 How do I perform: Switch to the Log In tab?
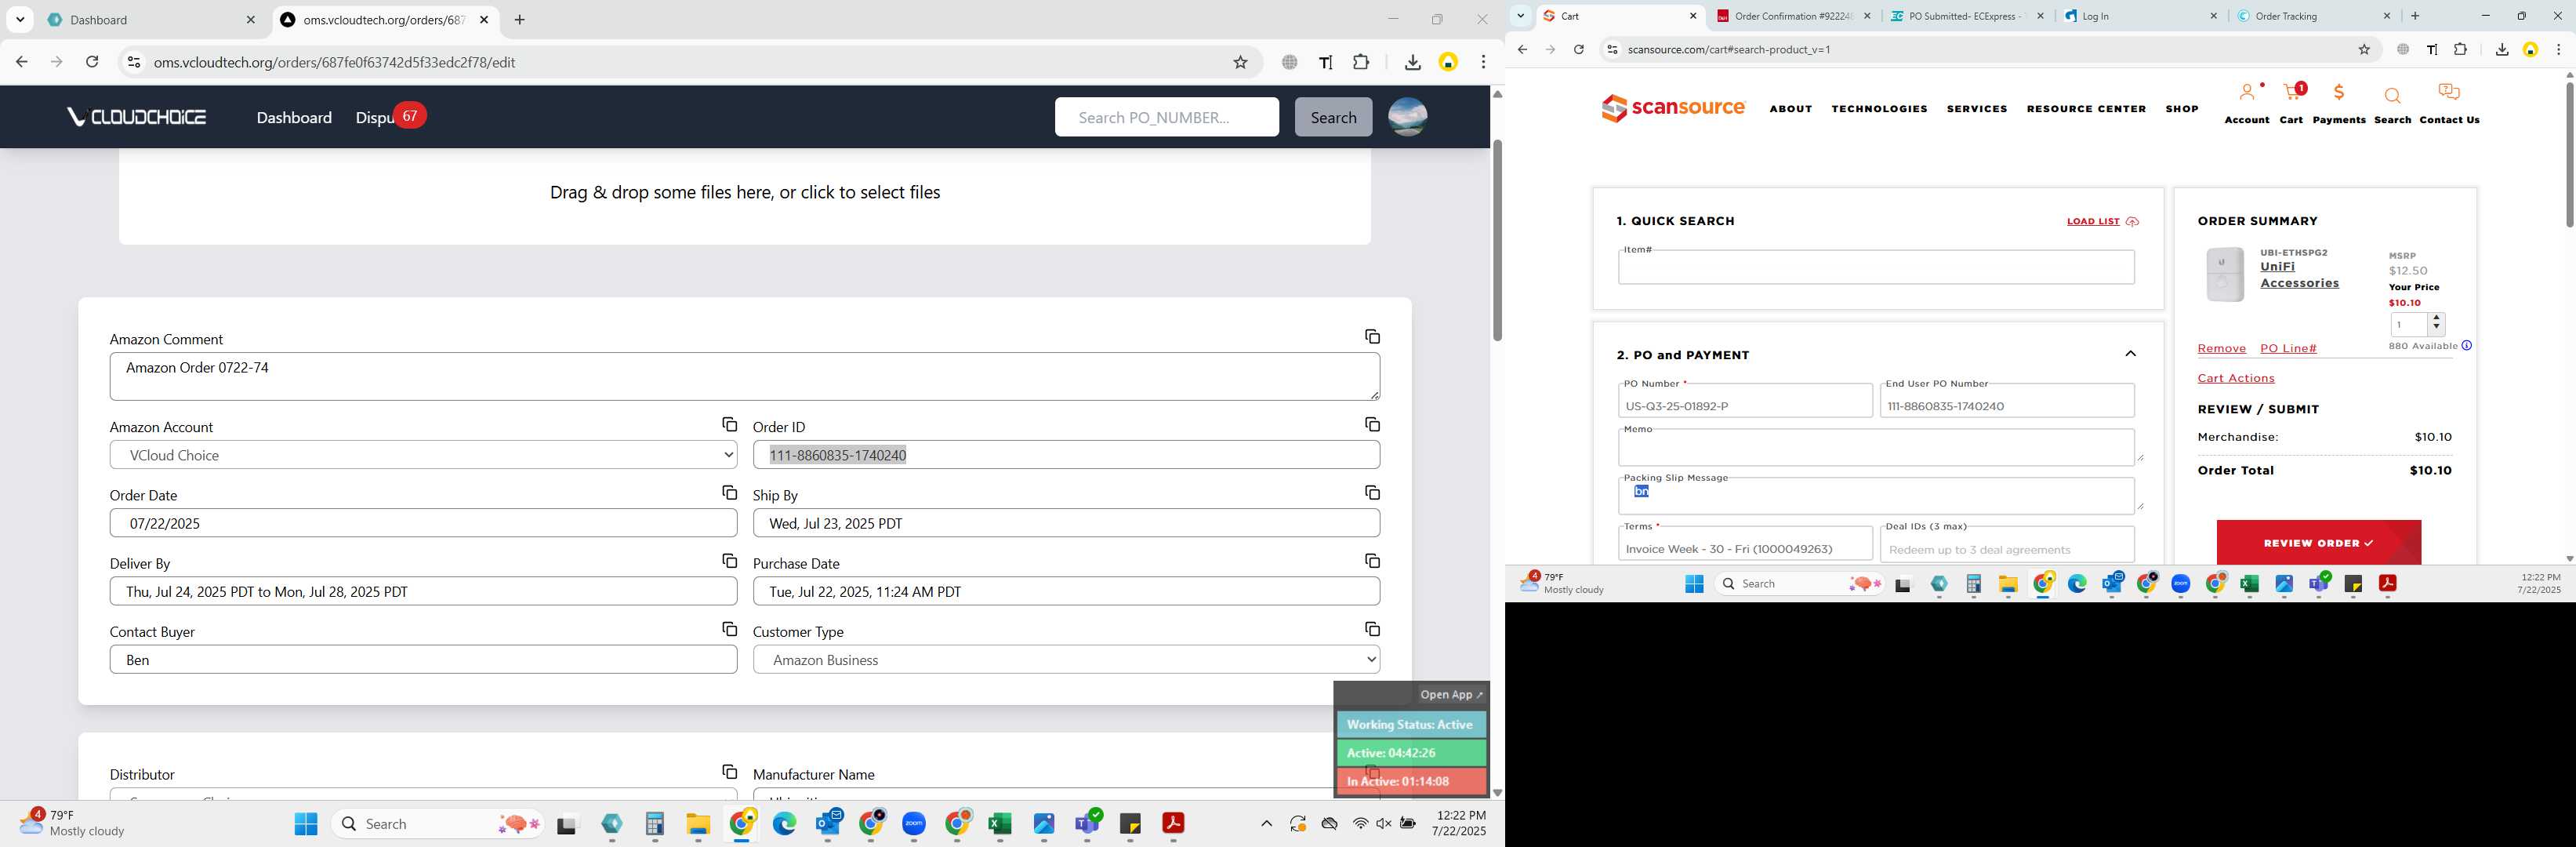click(x=2140, y=16)
